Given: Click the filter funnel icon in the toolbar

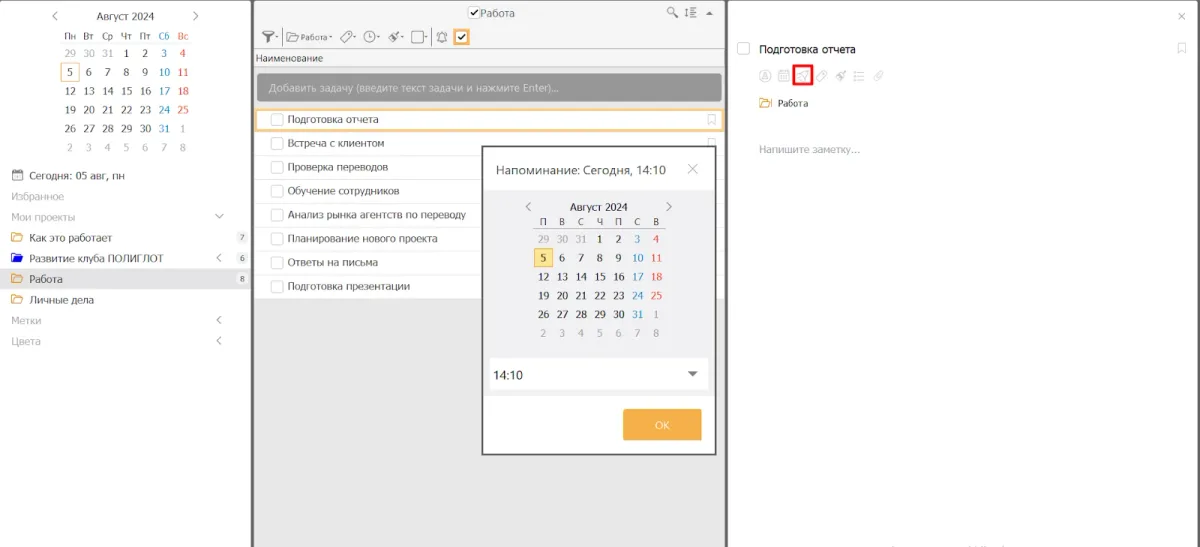Looking at the screenshot, I should click(268, 37).
